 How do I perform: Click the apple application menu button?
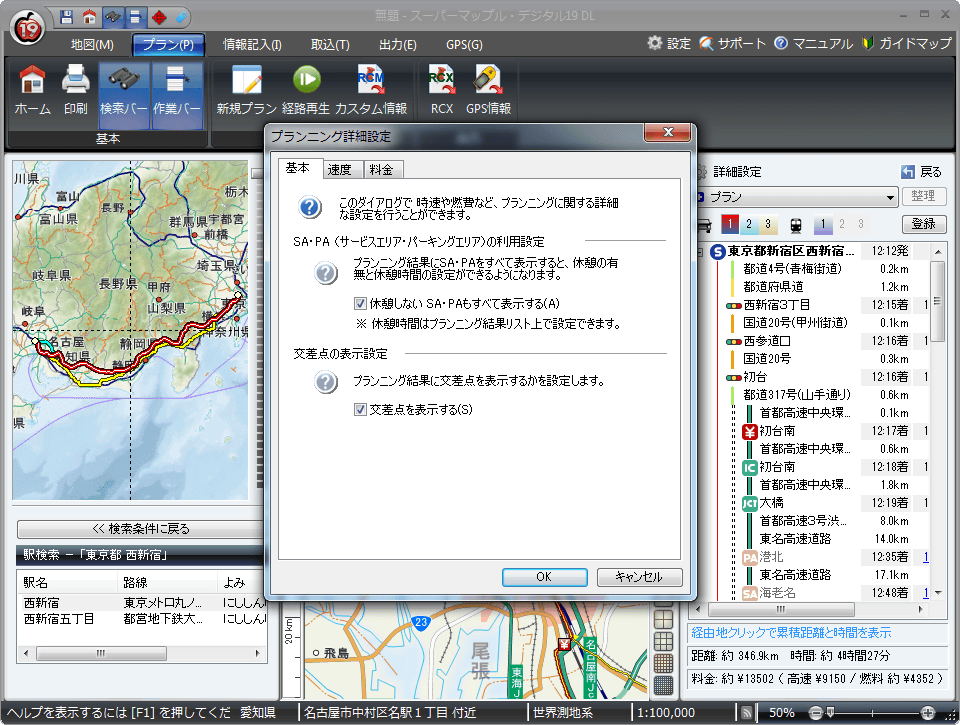[28, 28]
